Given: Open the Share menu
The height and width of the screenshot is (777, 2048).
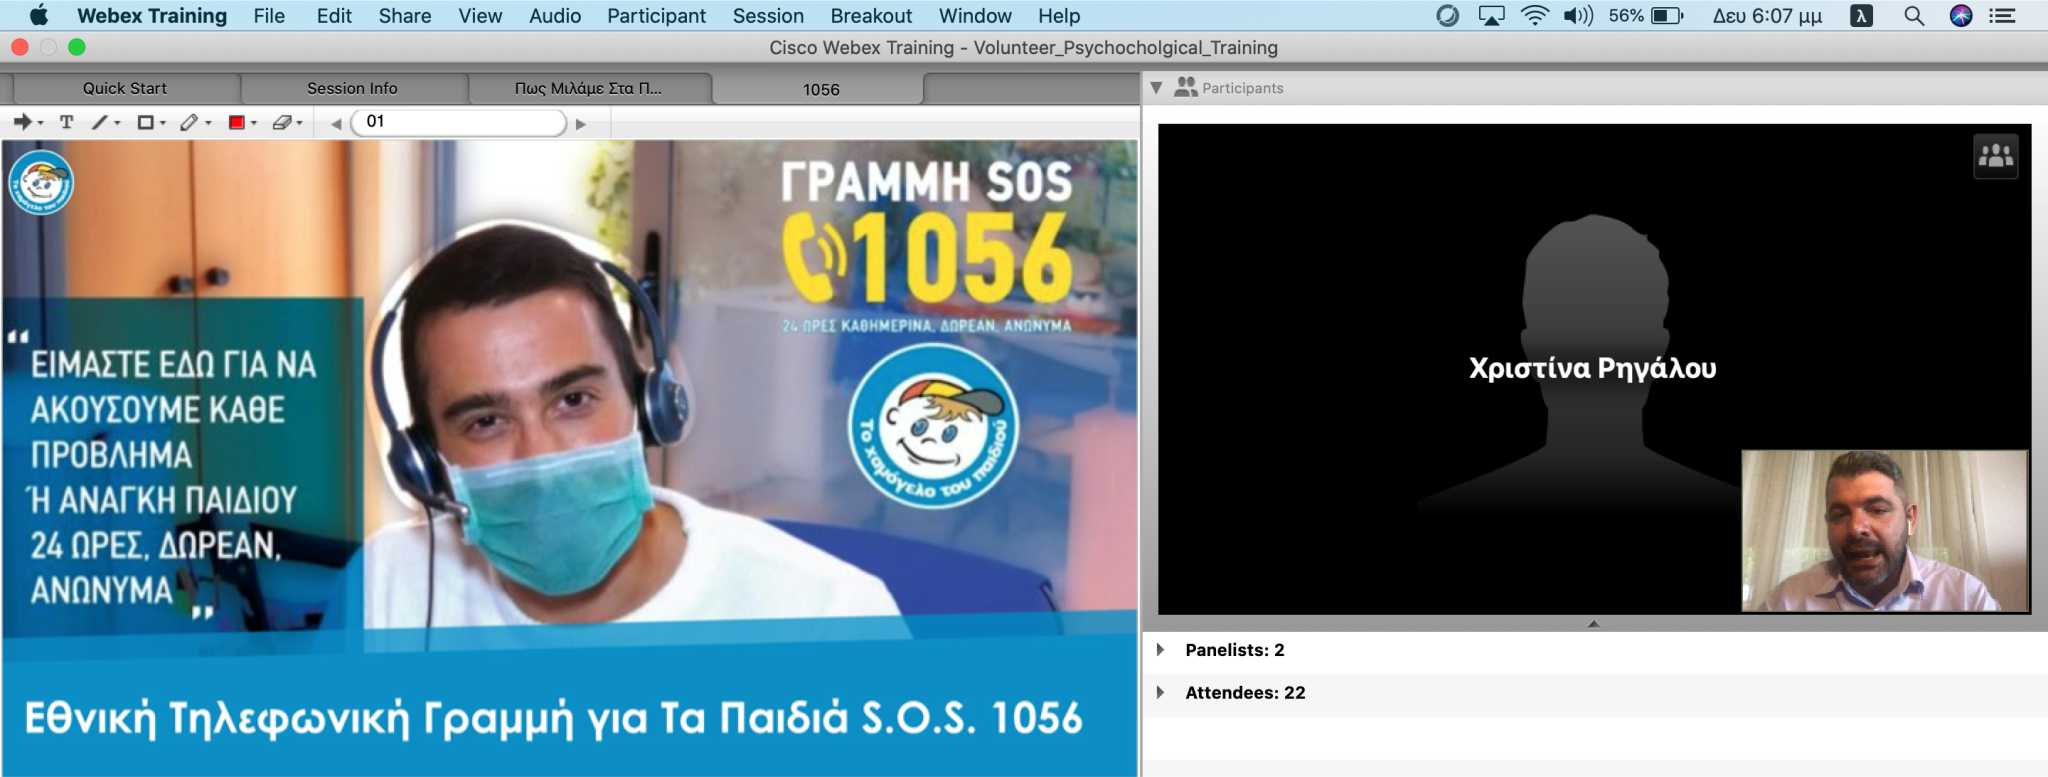Looking at the screenshot, I should [x=405, y=16].
